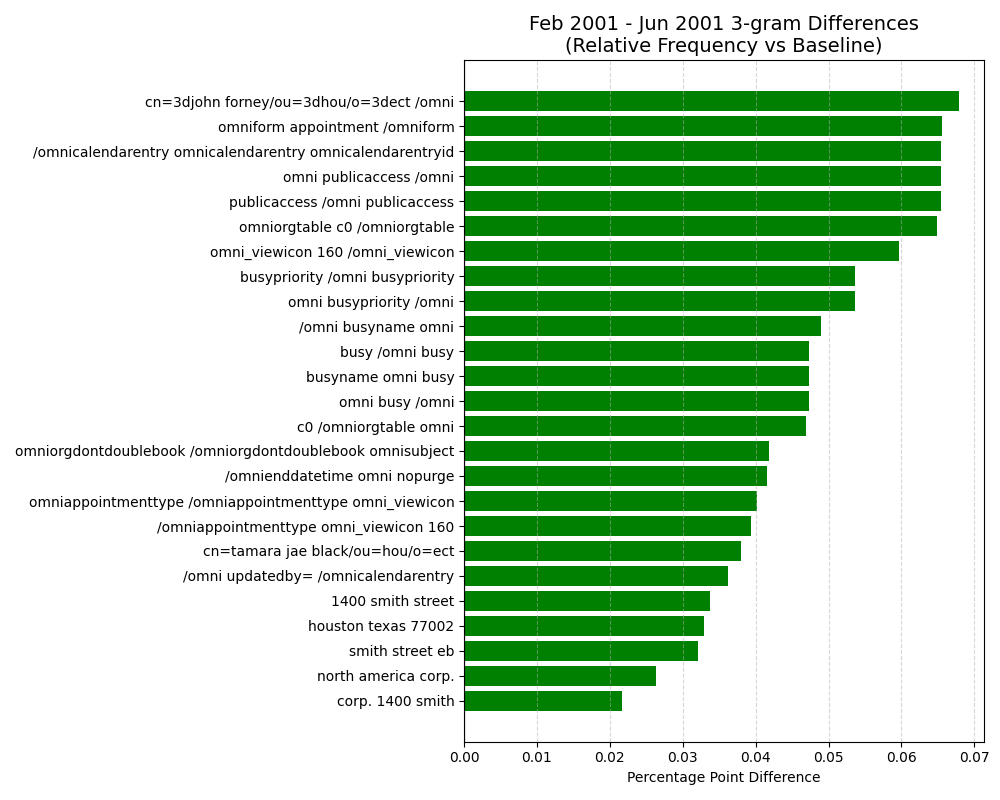This screenshot has height=800, width=1000.
Task: Click the x-axis tick '0.06'
Action: pyautogui.click(x=901, y=757)
